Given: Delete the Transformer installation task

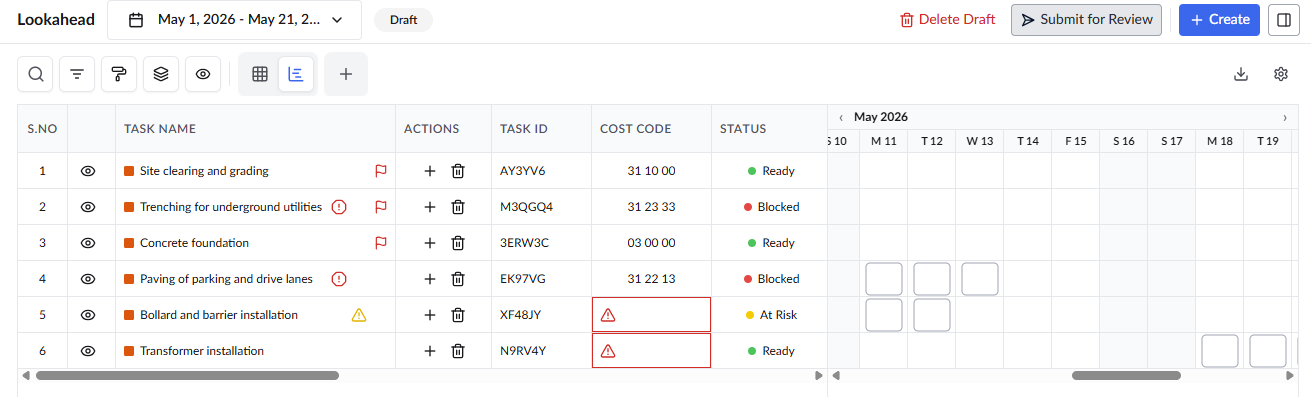Looking at the screenshot, I should (458, 351).
